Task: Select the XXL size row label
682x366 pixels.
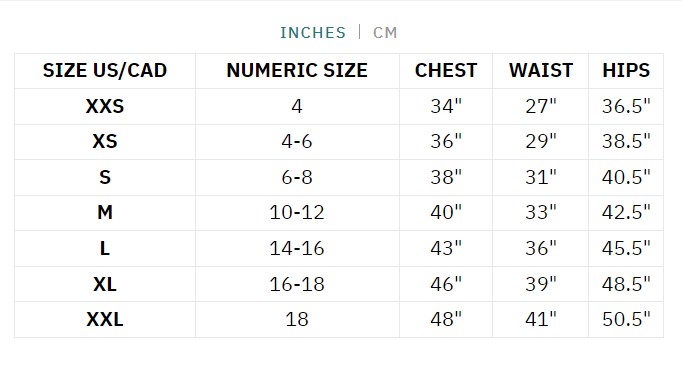Action: pos(105,319)
